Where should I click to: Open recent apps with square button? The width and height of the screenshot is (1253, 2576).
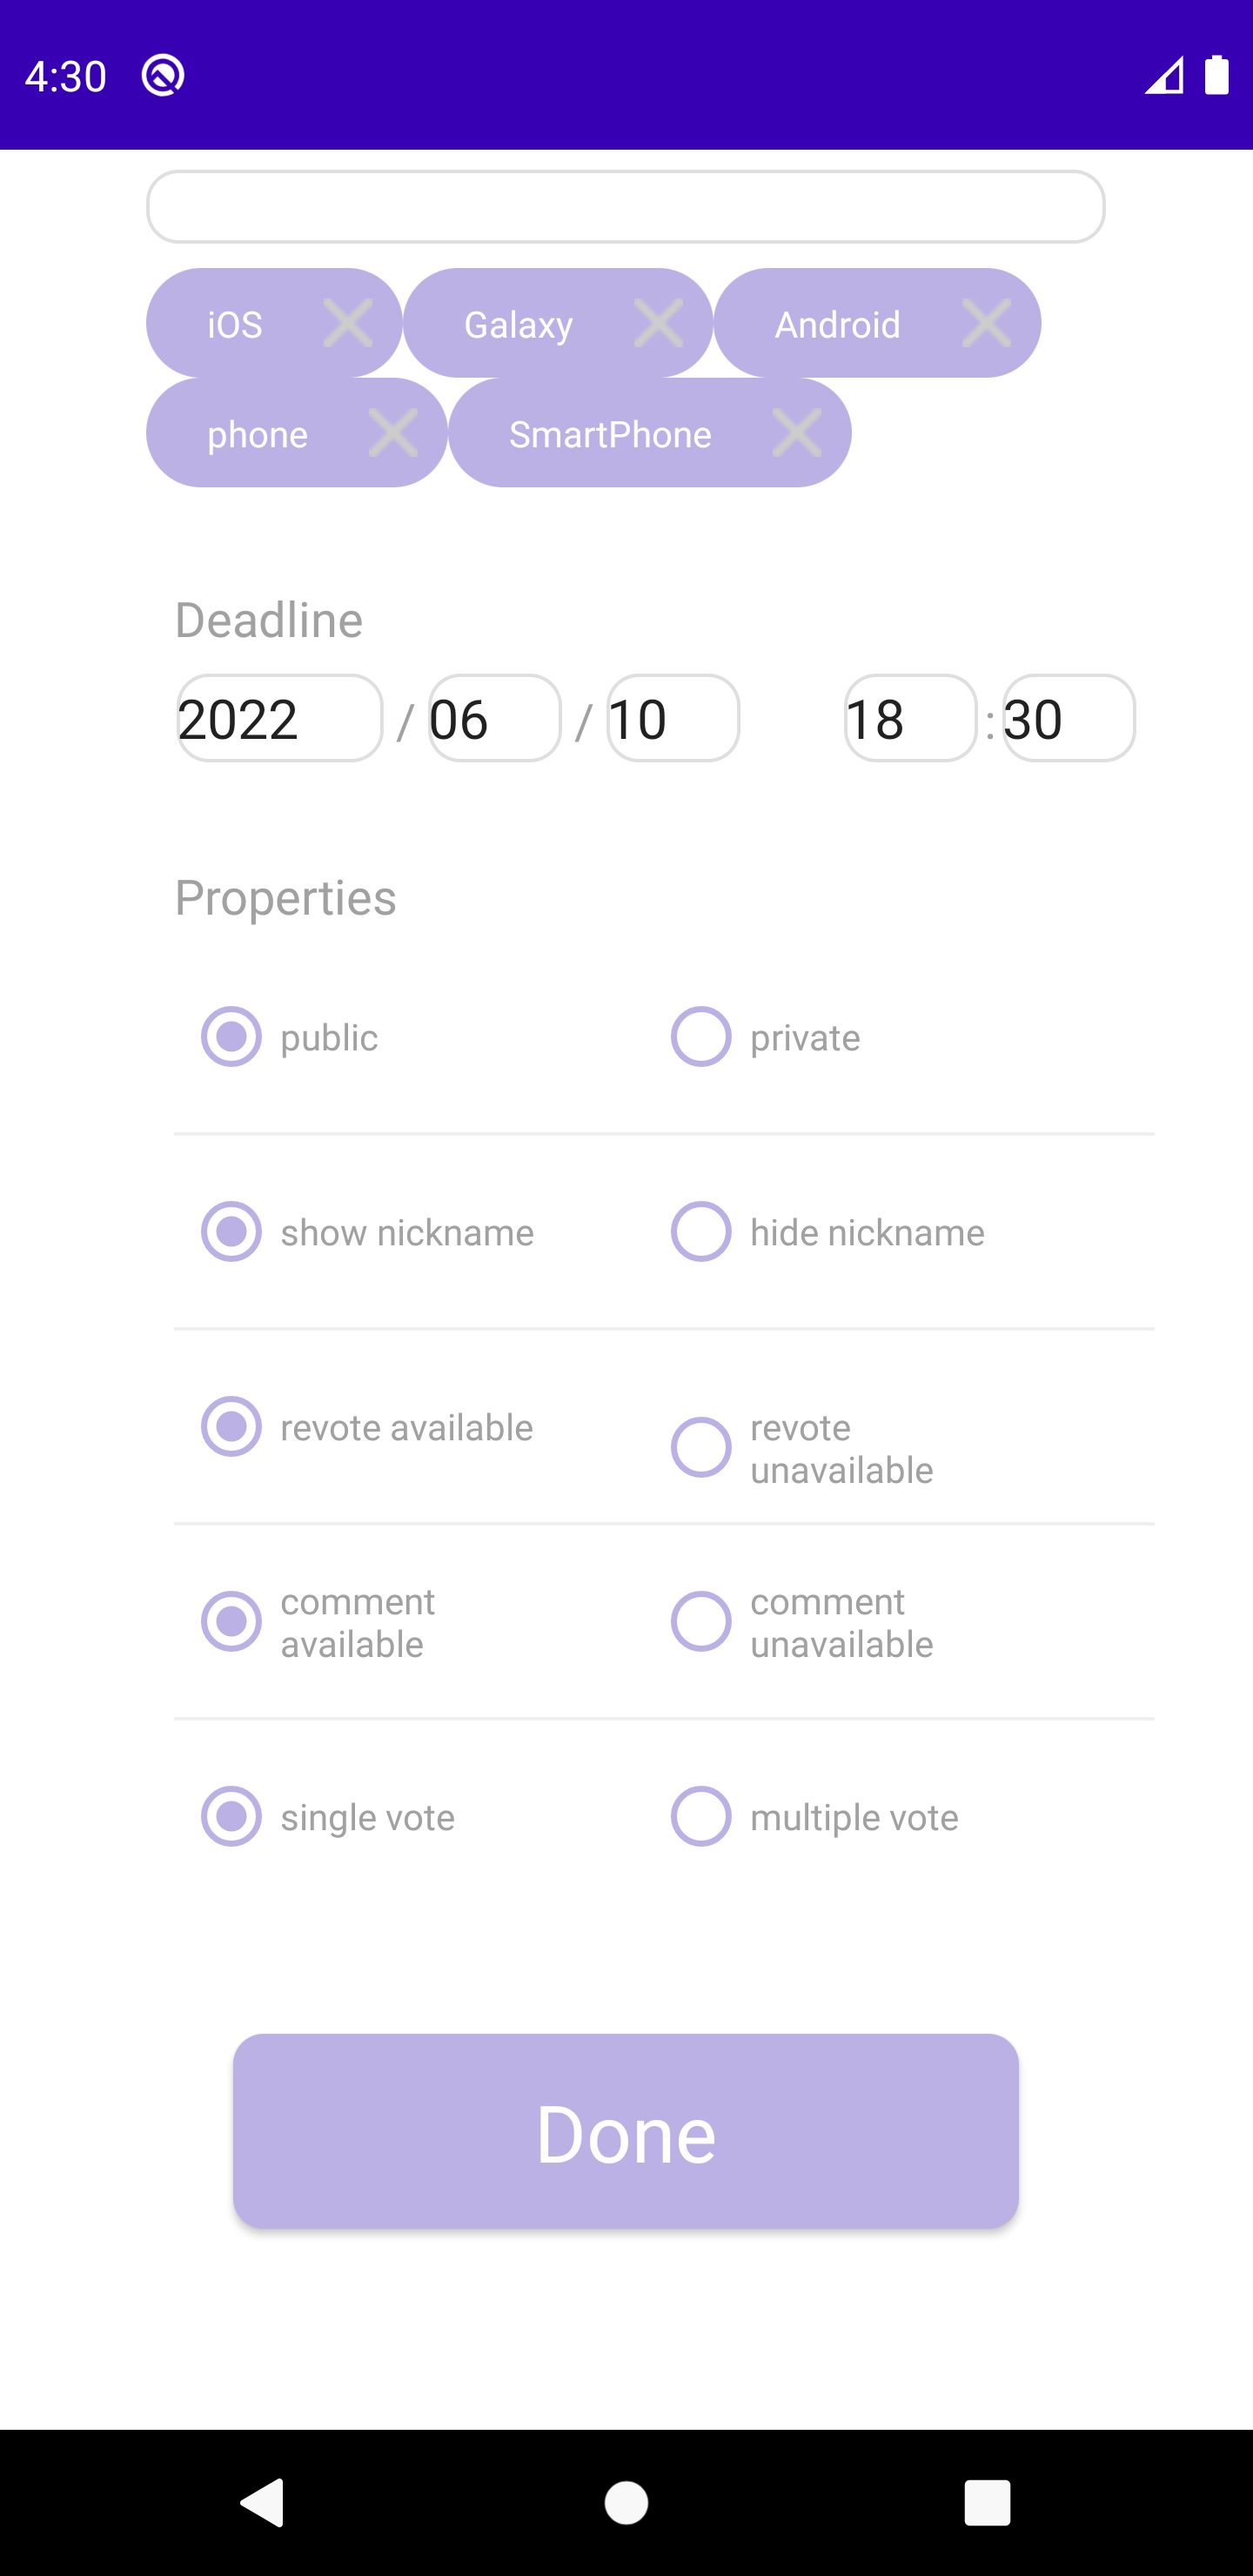987,2503
